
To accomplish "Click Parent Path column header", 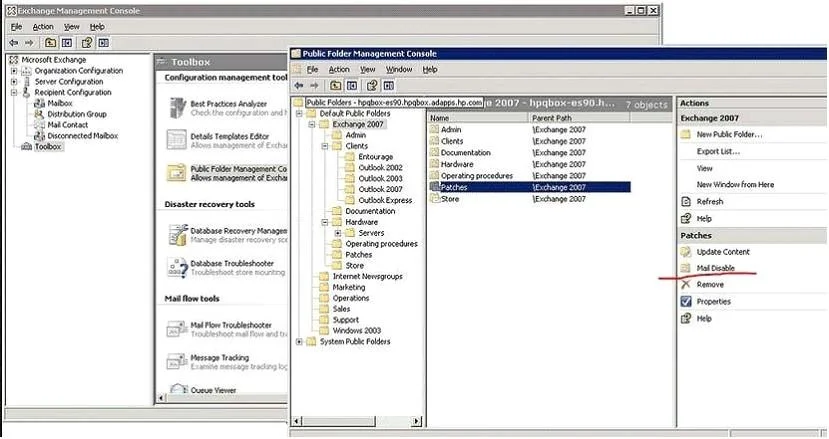I will [579, 118].
